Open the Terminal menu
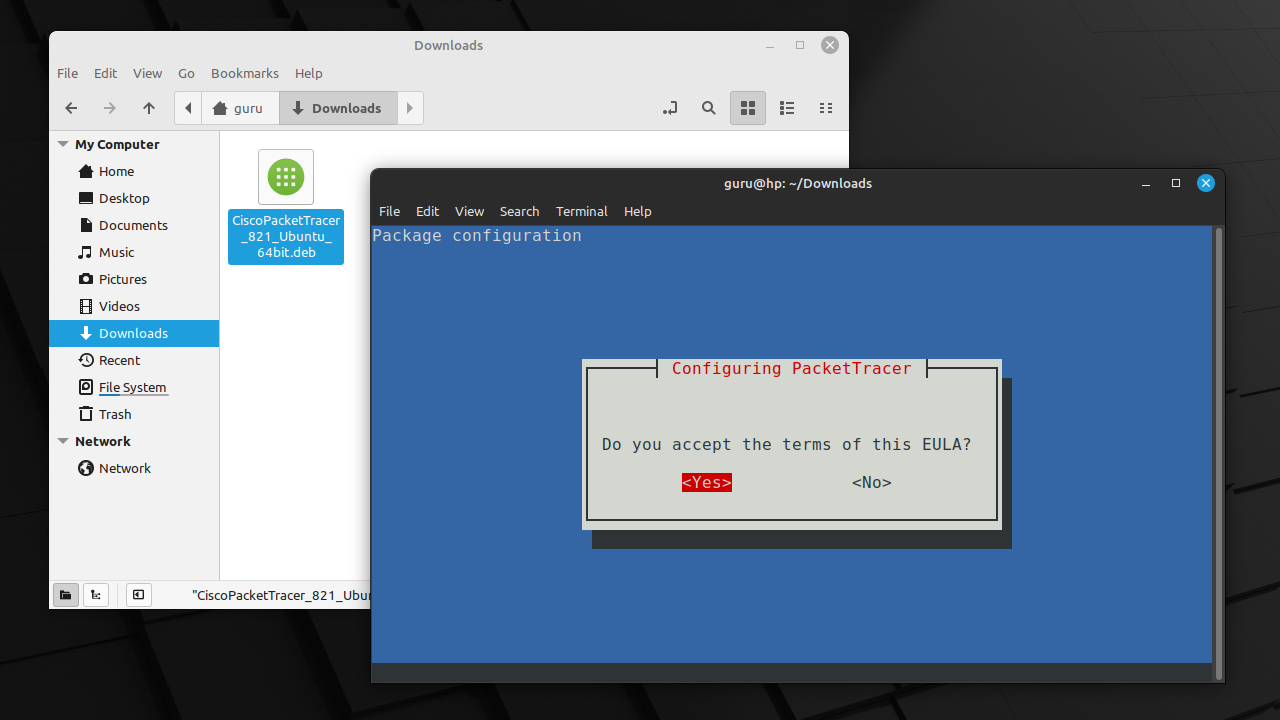 coord(582,211)
